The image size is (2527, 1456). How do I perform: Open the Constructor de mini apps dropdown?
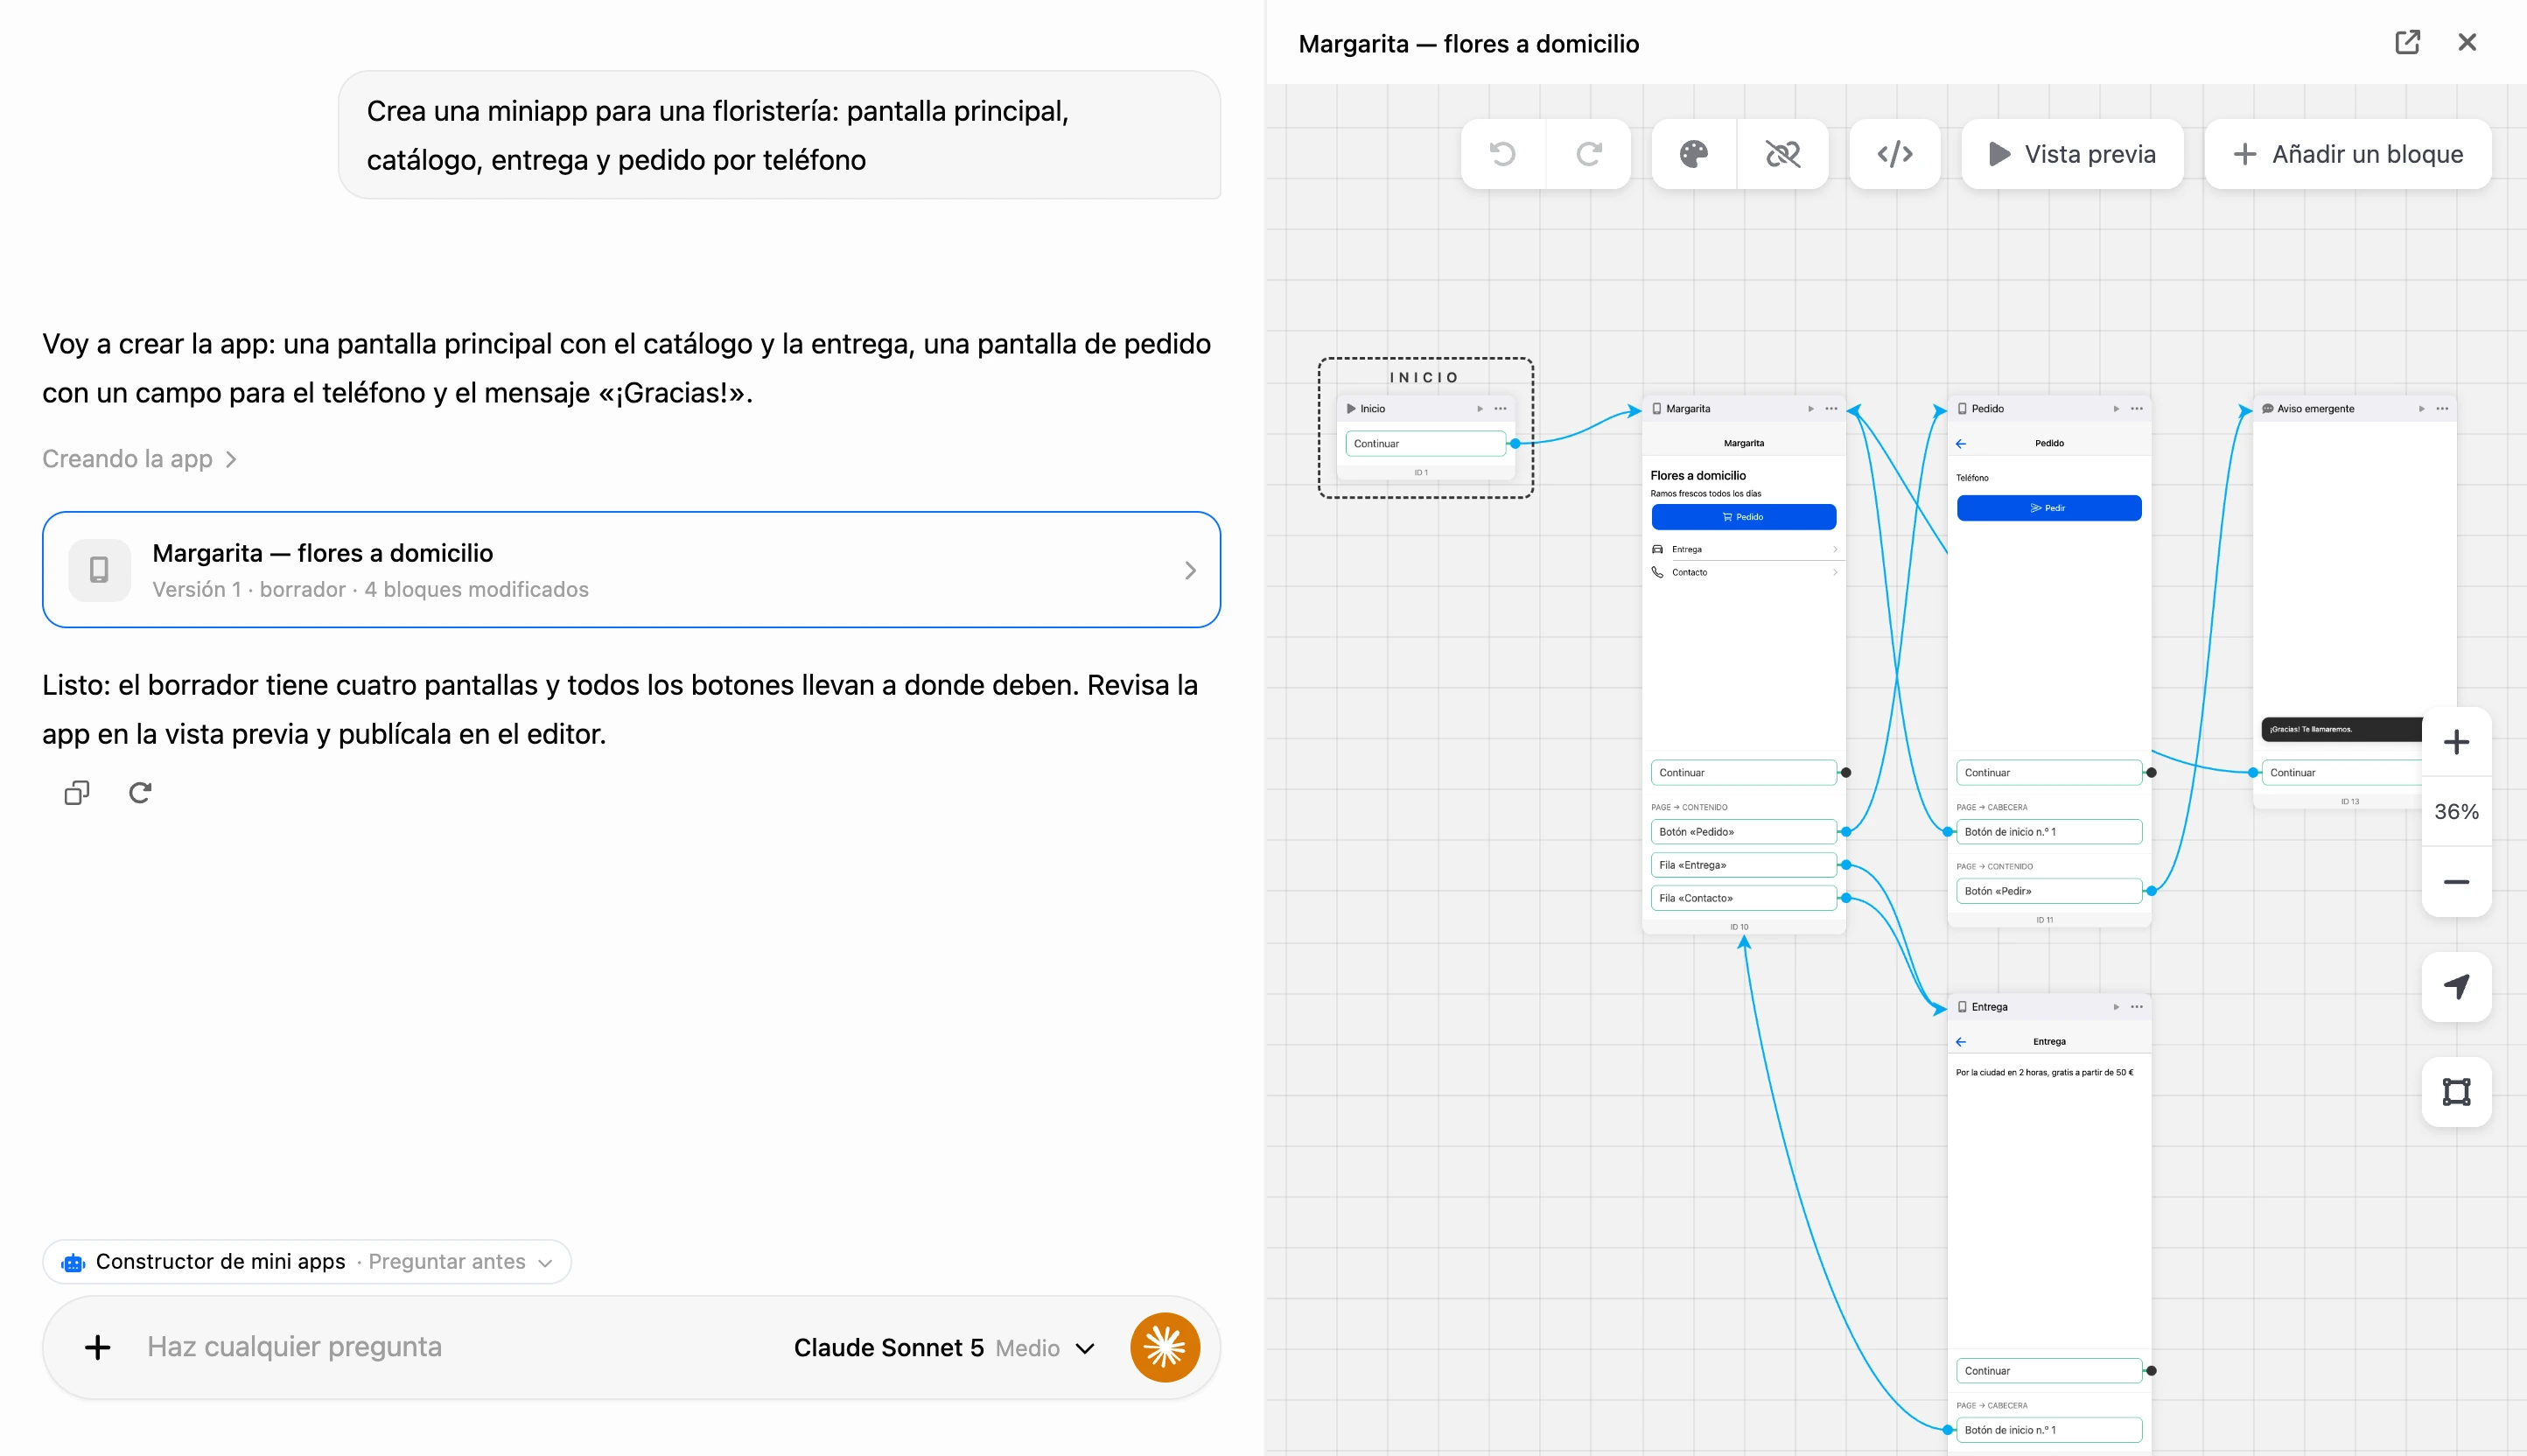click(x=306, y=1262)
